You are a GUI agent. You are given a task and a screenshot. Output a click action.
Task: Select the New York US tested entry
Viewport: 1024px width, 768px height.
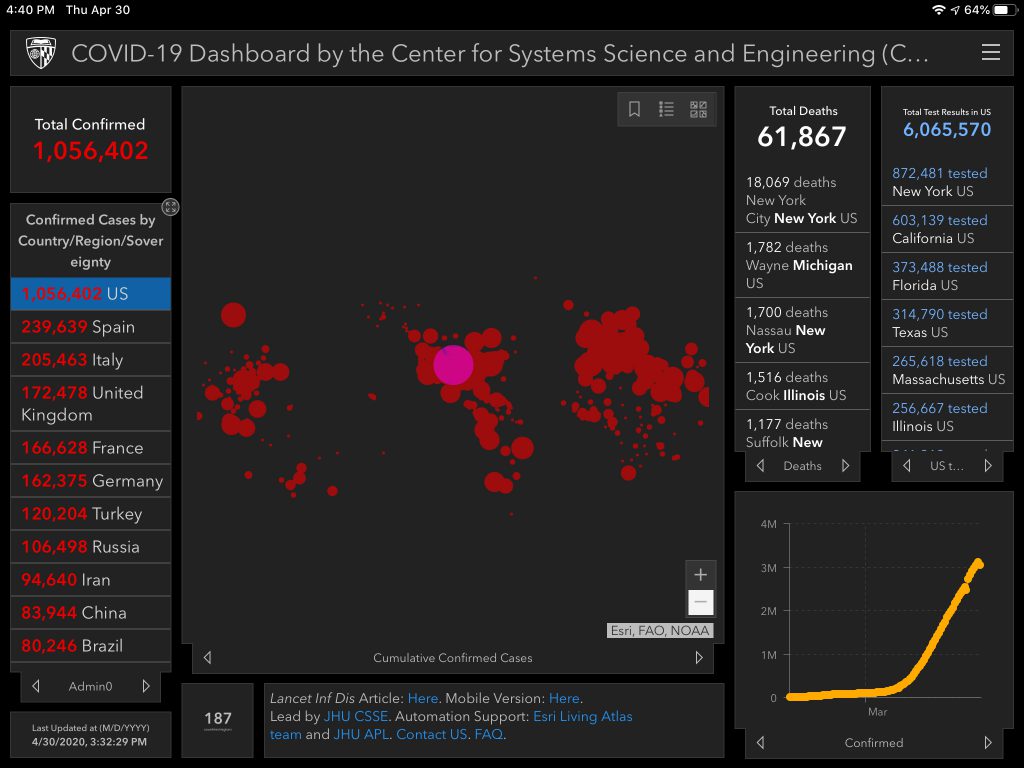pos(939,182)
